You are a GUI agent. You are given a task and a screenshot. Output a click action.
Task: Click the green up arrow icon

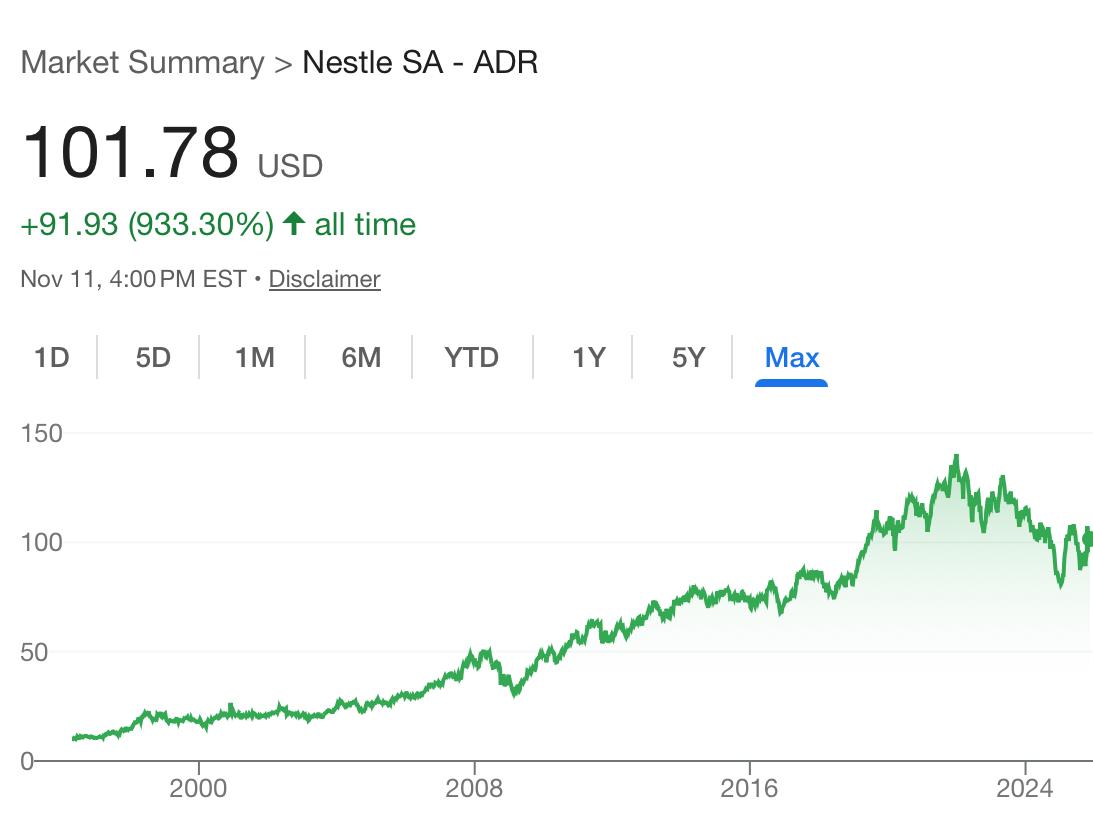tap(293, 224)
